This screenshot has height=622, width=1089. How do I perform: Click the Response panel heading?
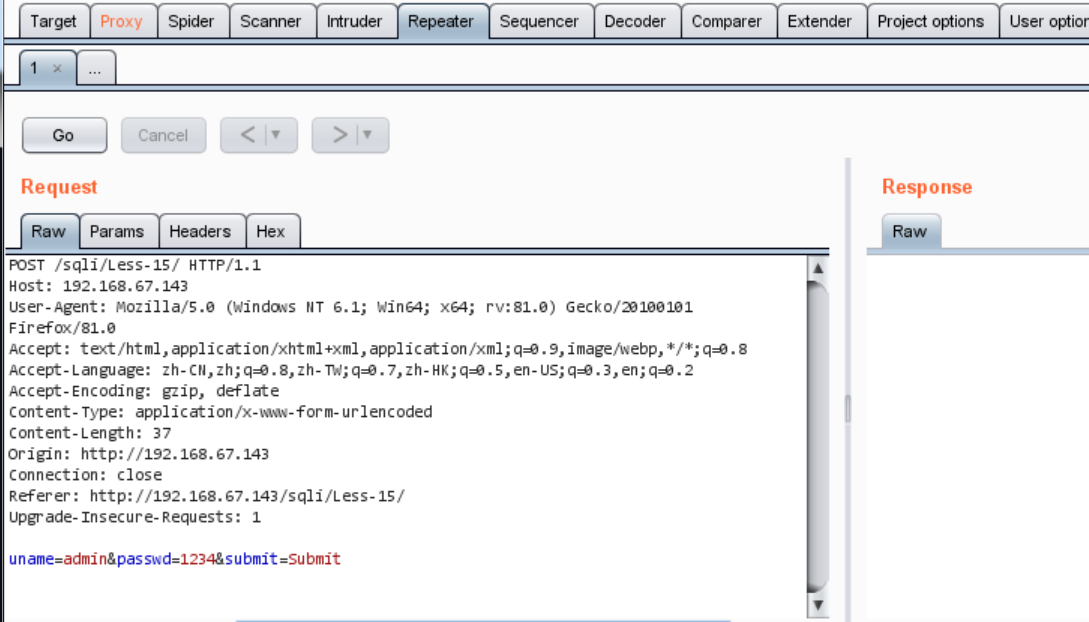click(x=927, y=187)
